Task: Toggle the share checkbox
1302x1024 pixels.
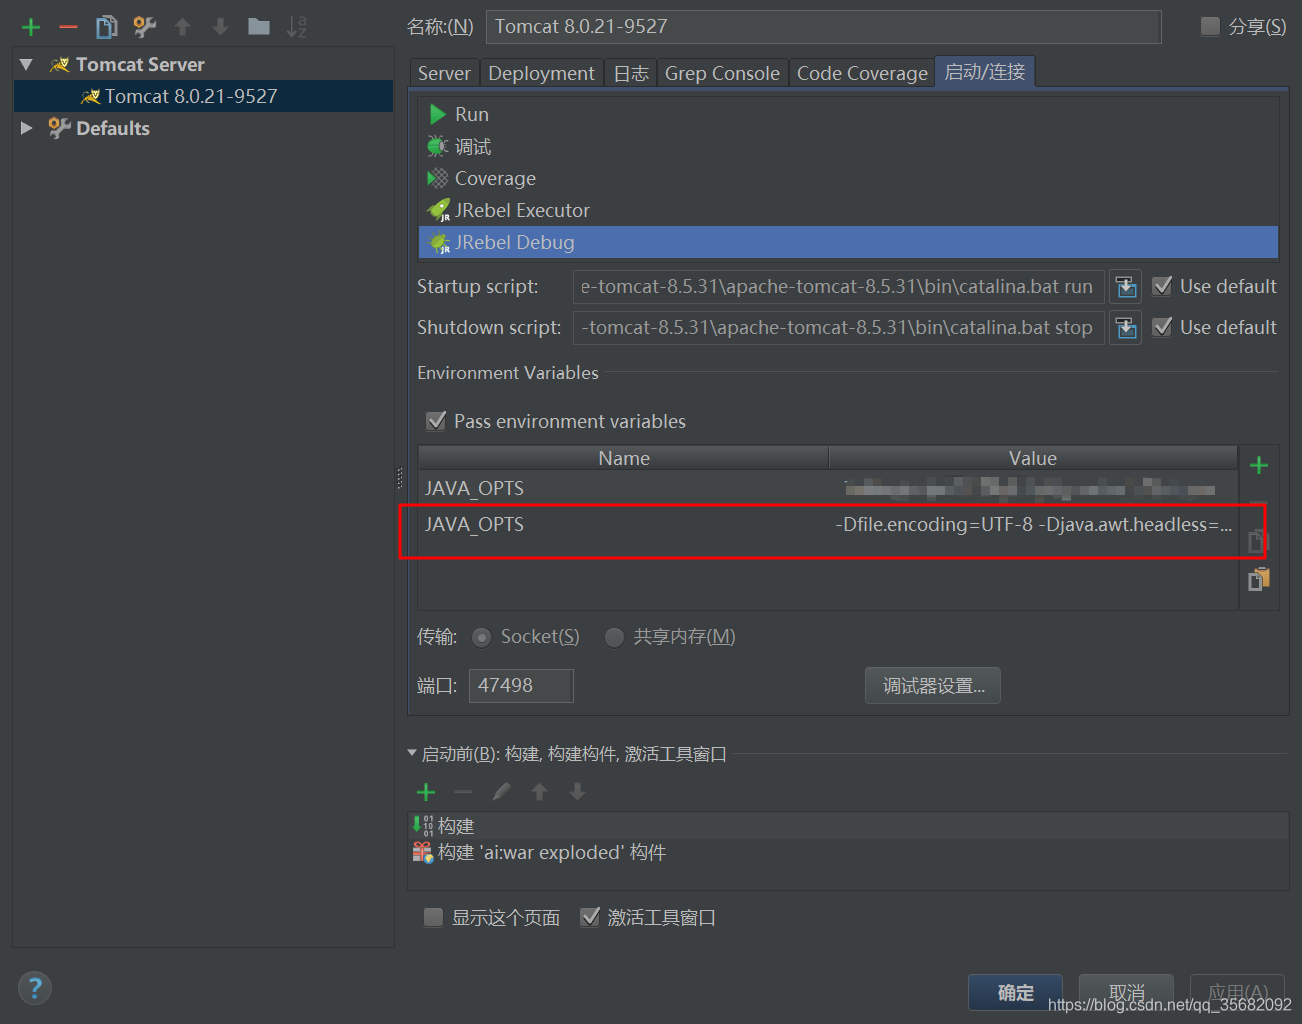Action: click(x=1210, y=26)
